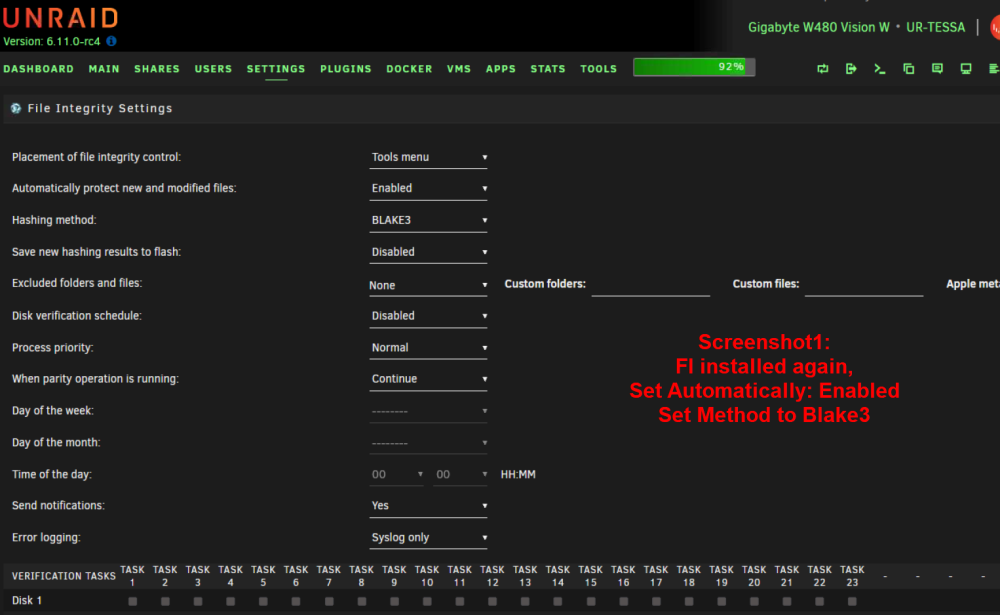Click the Version: 6.11.0-rc4 text

pyautogui.click(x=52, y=41)
